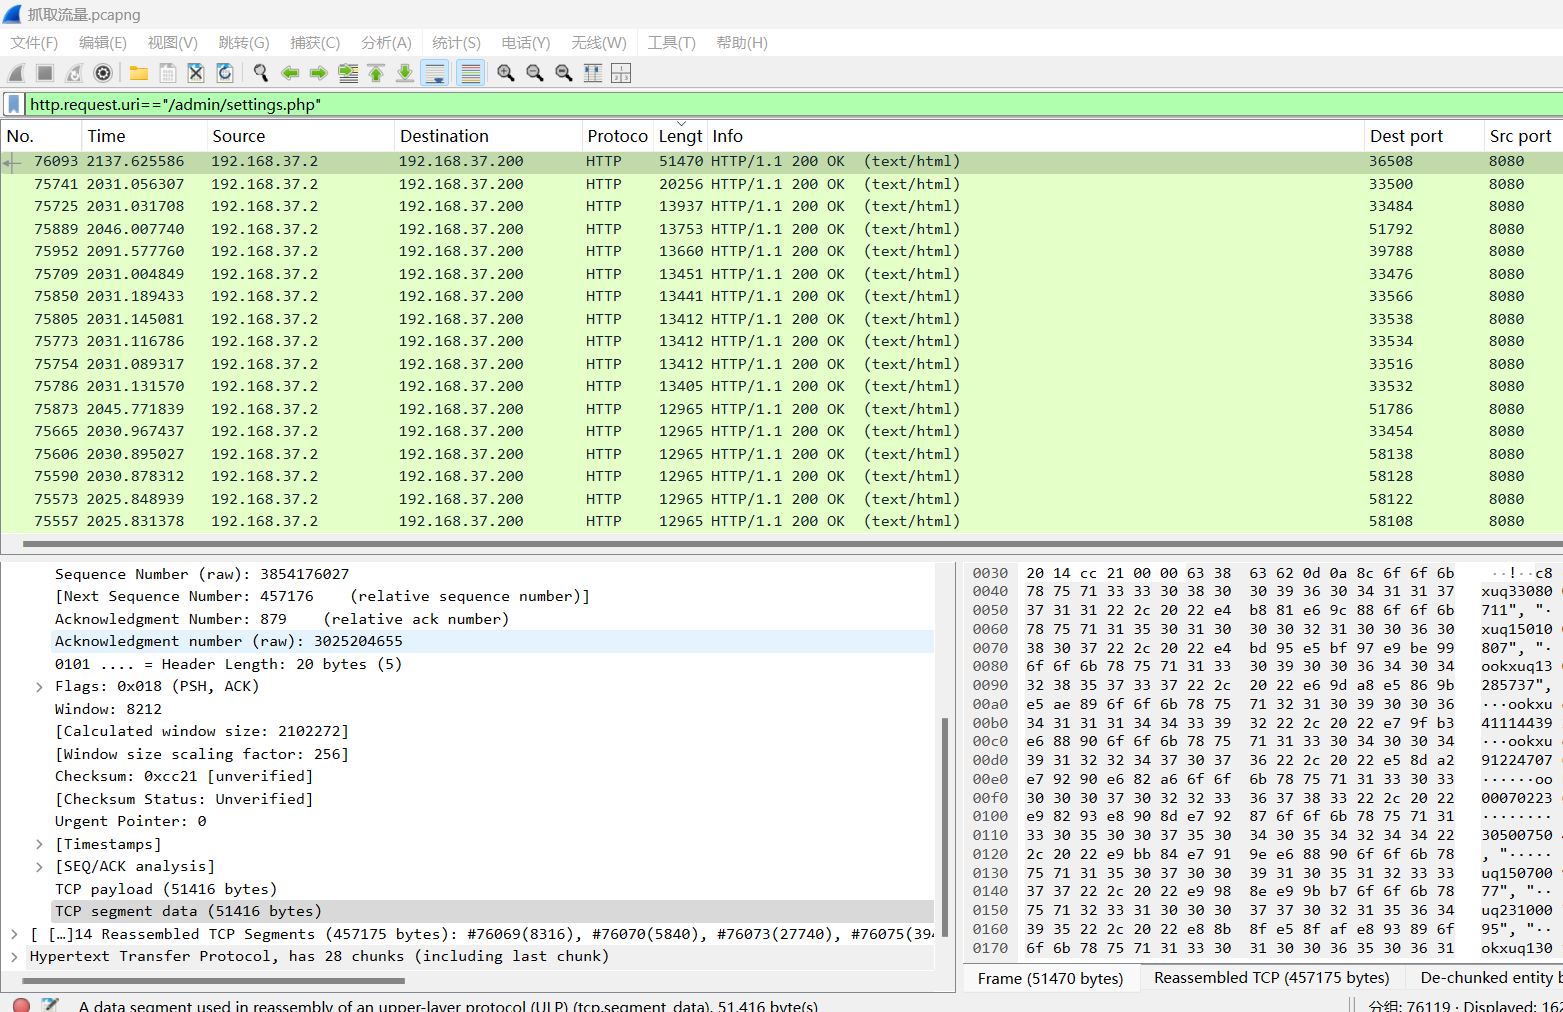Open the 视图(V) menu

[173, 43]
